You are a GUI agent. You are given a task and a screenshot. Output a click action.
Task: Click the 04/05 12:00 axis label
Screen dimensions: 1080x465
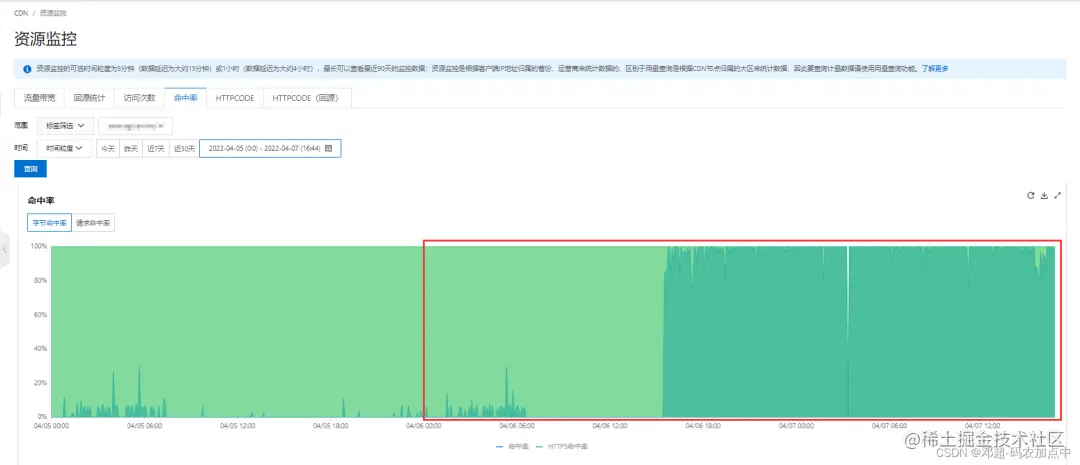pyautogui.click(x=238, y=426)
